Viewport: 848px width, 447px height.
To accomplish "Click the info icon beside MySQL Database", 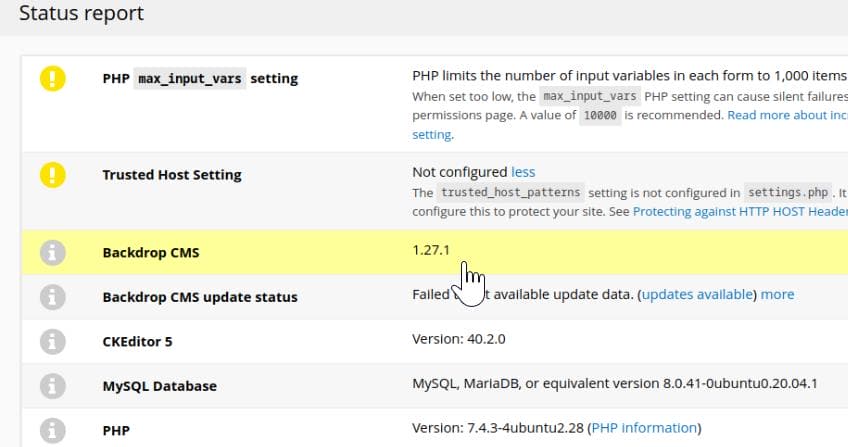I will (x=52, y=386).
